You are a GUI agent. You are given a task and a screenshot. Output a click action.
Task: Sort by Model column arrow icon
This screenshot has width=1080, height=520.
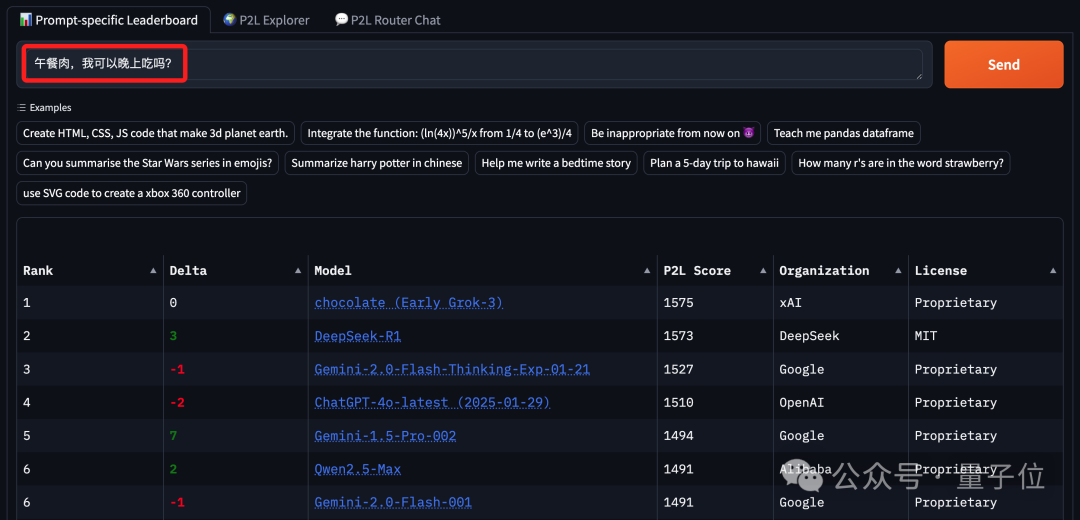[x=647, y=271]
